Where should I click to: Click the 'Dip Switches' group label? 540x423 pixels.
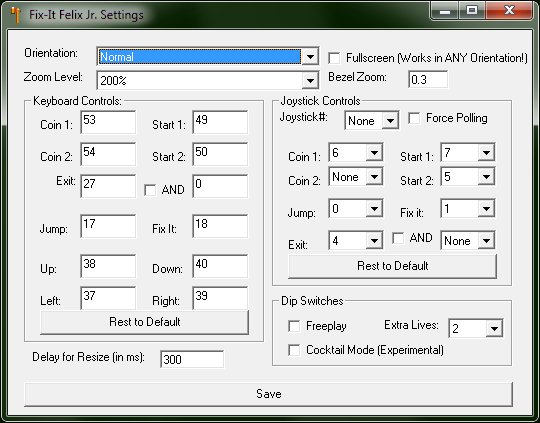coord(312,301)
